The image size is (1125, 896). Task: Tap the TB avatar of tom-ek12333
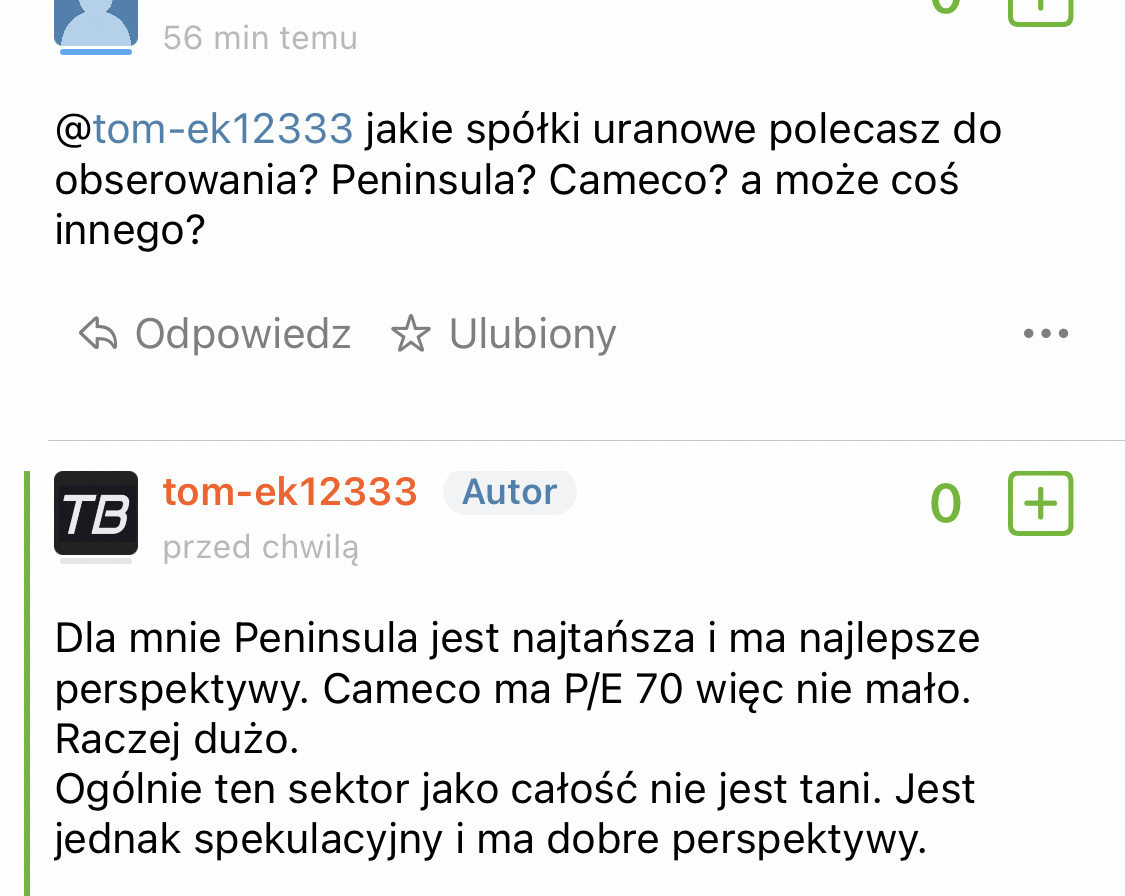[96, 513]
